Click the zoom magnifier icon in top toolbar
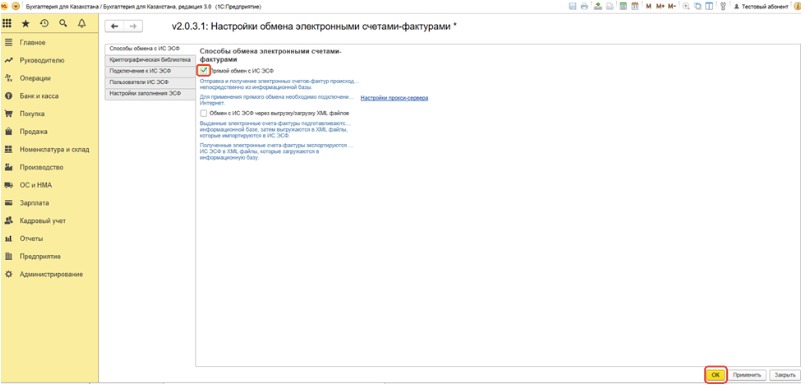Image resolution: width=805 pixels, height=385 pixels. click(686, 6)
